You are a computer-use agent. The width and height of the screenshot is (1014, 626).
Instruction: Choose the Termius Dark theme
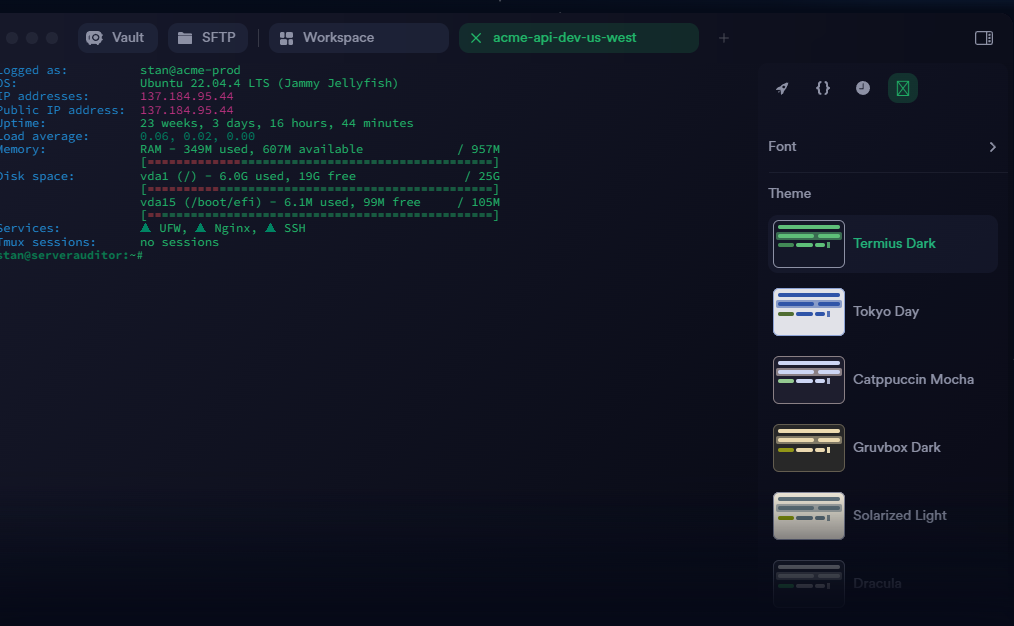[883, 244]
